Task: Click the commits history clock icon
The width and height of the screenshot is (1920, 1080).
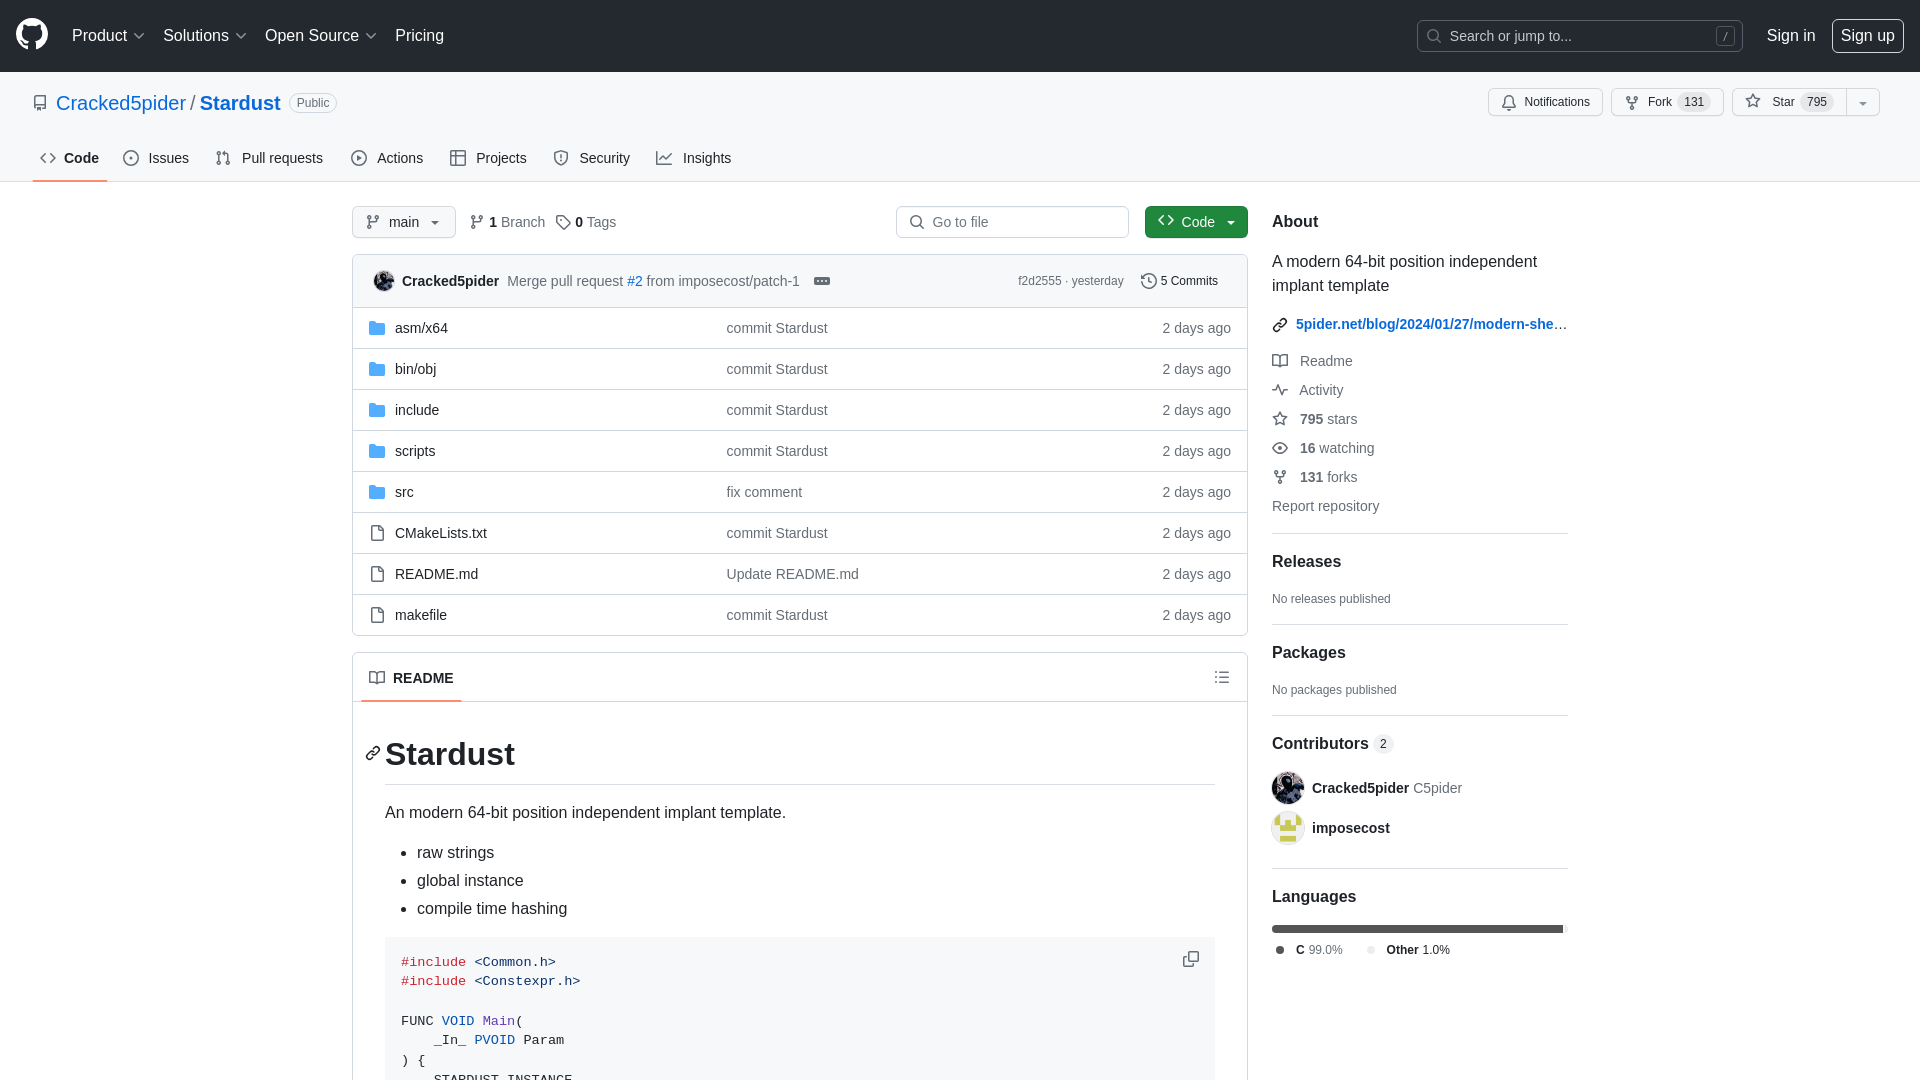Action: (1149, 281)
